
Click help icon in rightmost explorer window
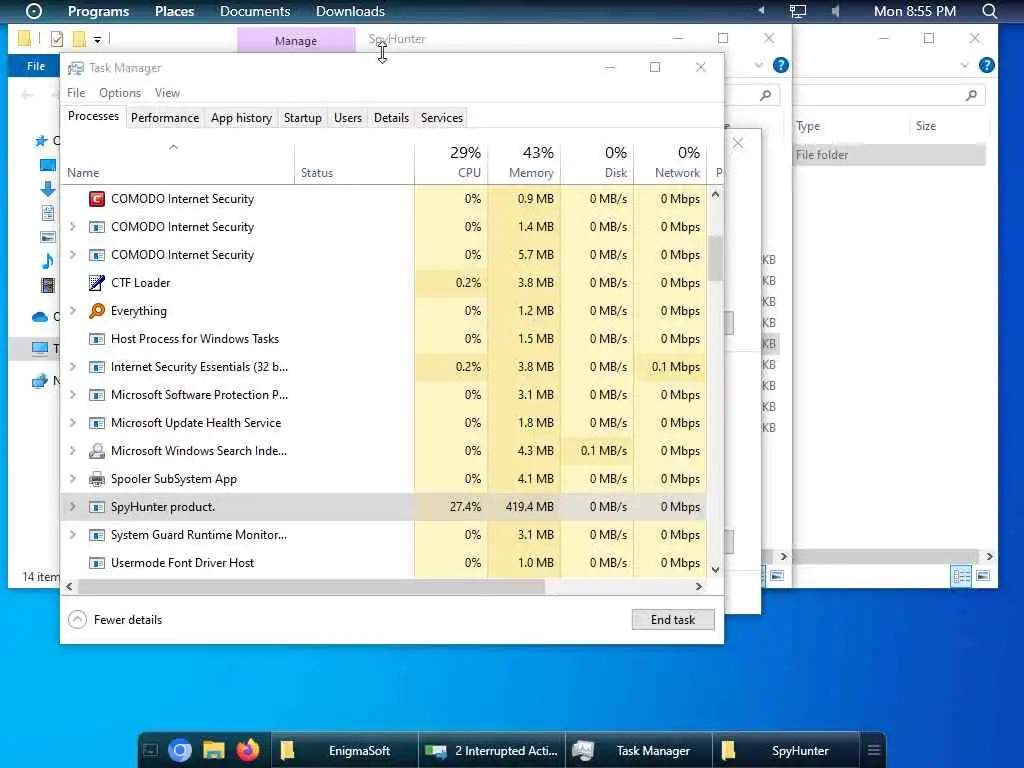tap(987, 65)
